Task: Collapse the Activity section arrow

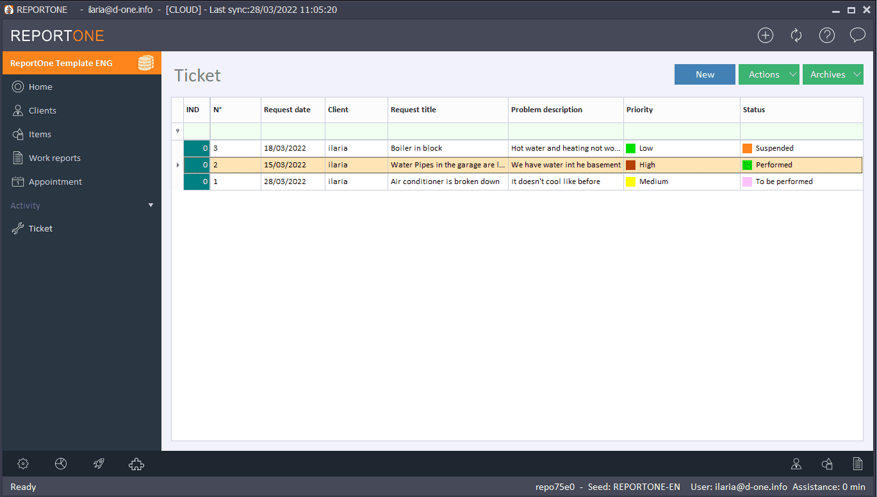Action: [x=151, y=205]
